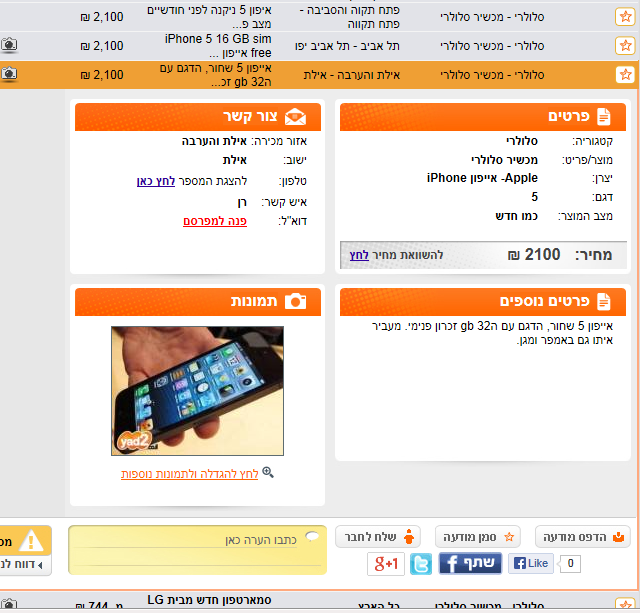
Task: Click the magnifier icon below the phone photo
Action: [267, 473]
